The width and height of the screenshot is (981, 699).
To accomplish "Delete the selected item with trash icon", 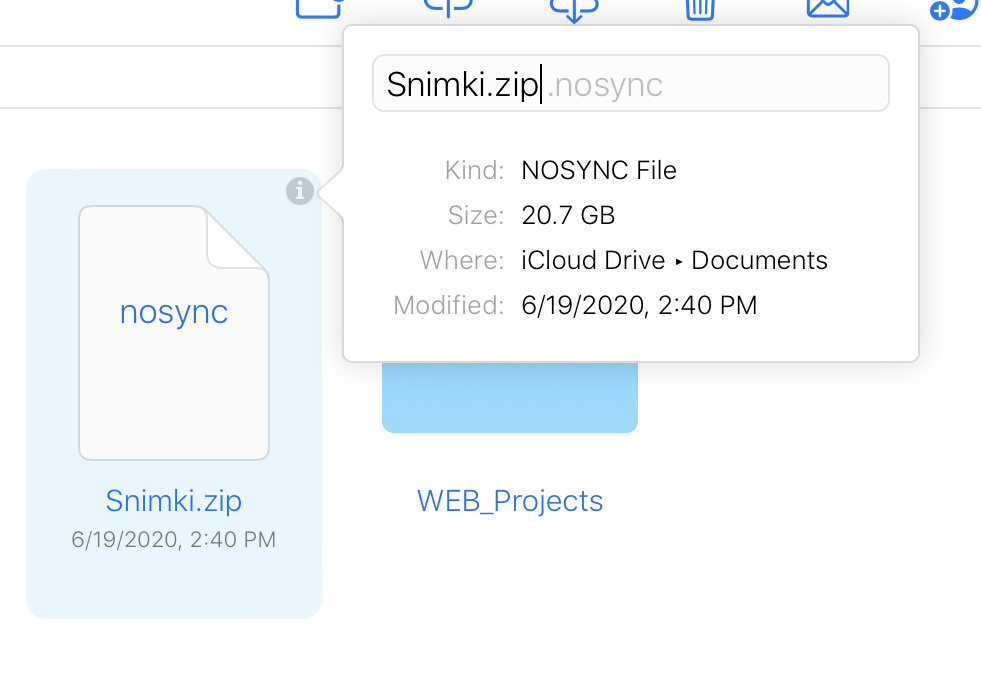I will [x=700, y=8].
